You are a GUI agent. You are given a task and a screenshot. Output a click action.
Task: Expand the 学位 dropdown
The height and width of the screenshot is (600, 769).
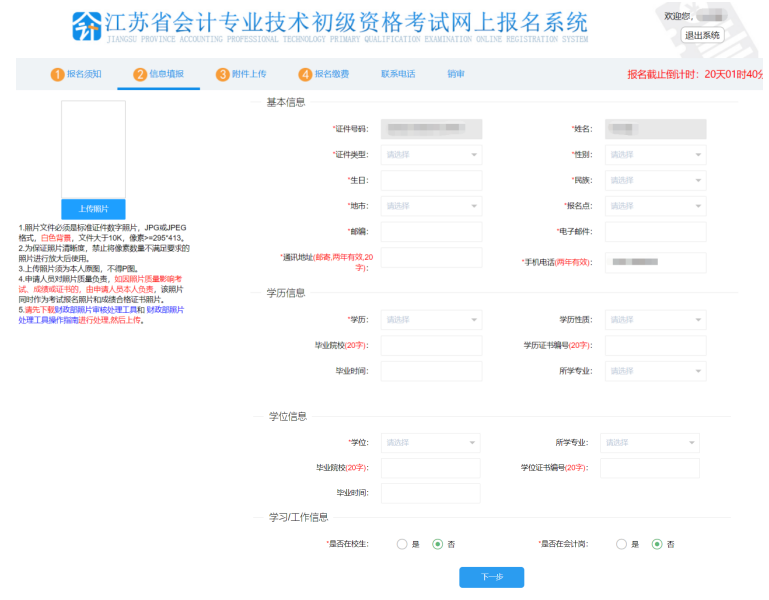430,443
